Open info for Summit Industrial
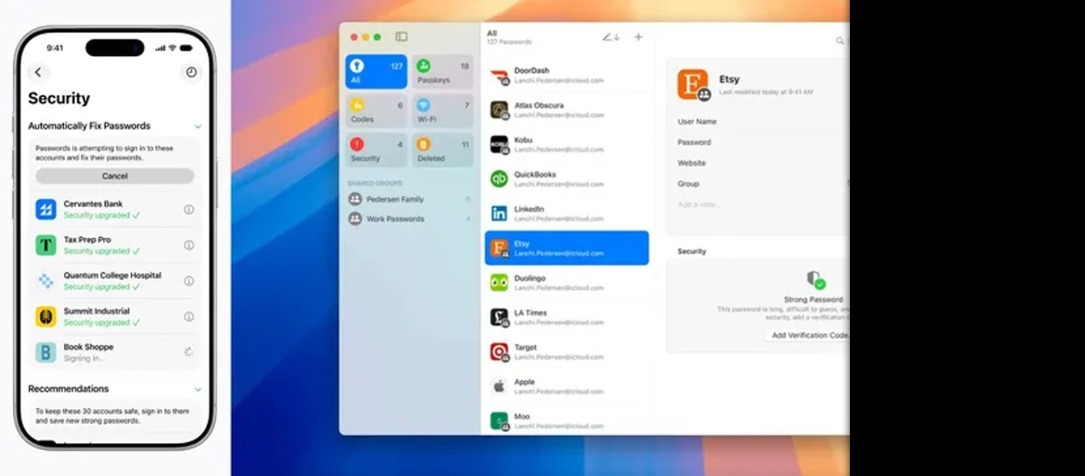 click(x=189, y=316)
